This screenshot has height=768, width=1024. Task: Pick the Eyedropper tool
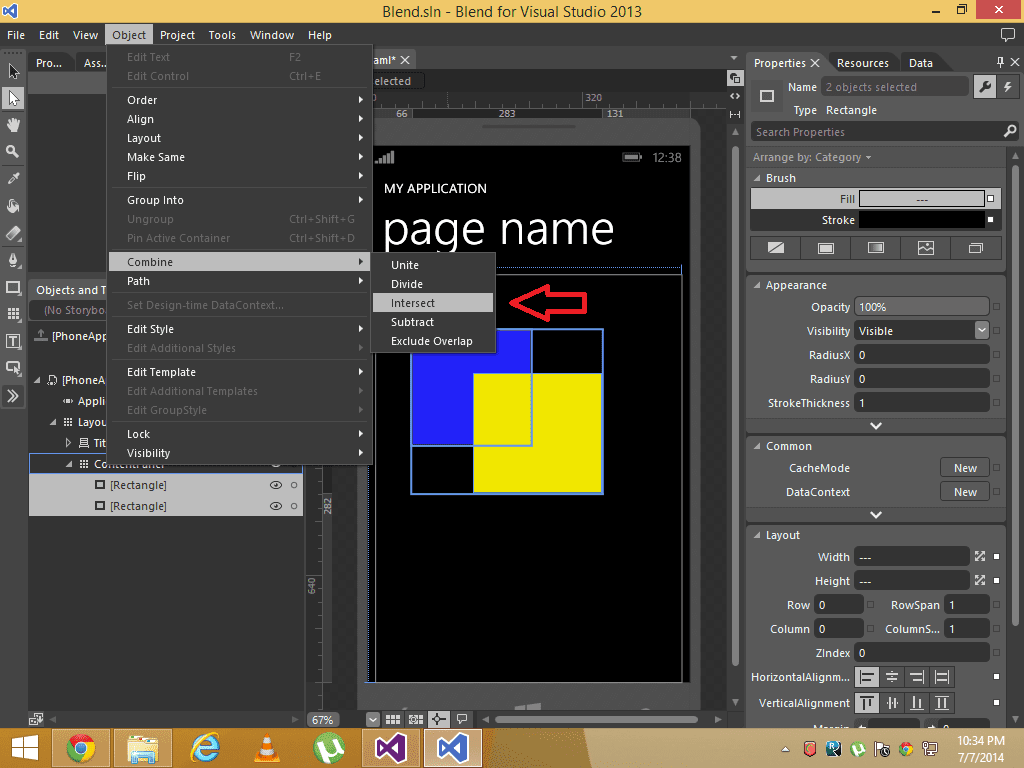pos(13,179)
